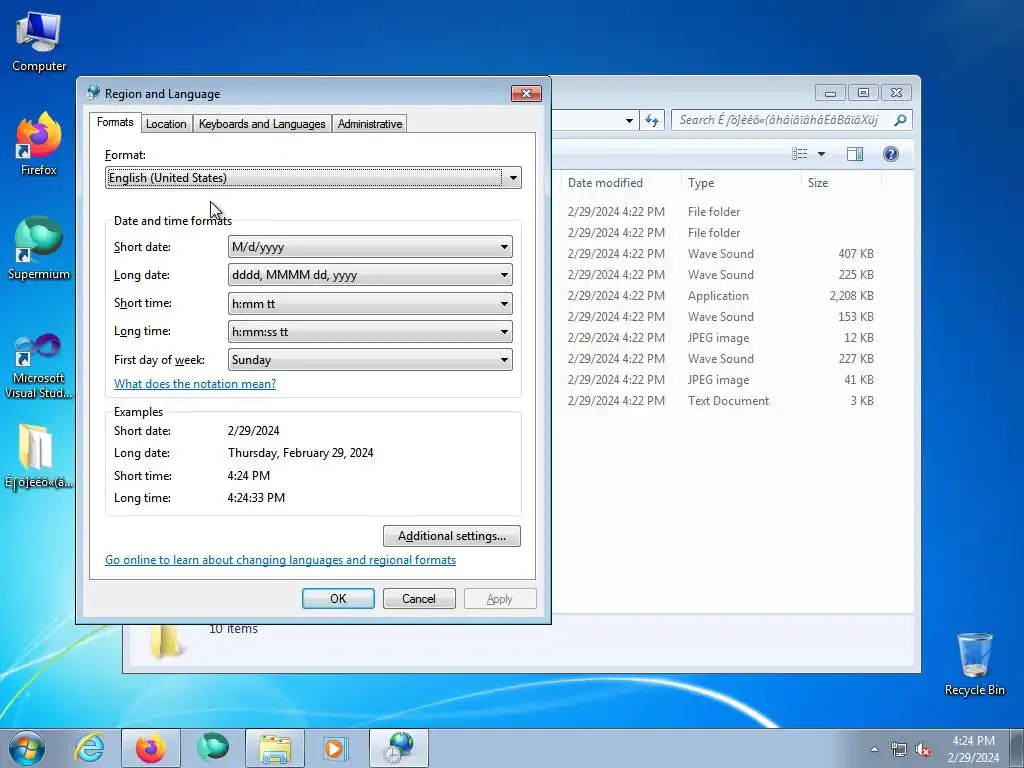Select the 227 KB Wave Sound row

point(720,359)
